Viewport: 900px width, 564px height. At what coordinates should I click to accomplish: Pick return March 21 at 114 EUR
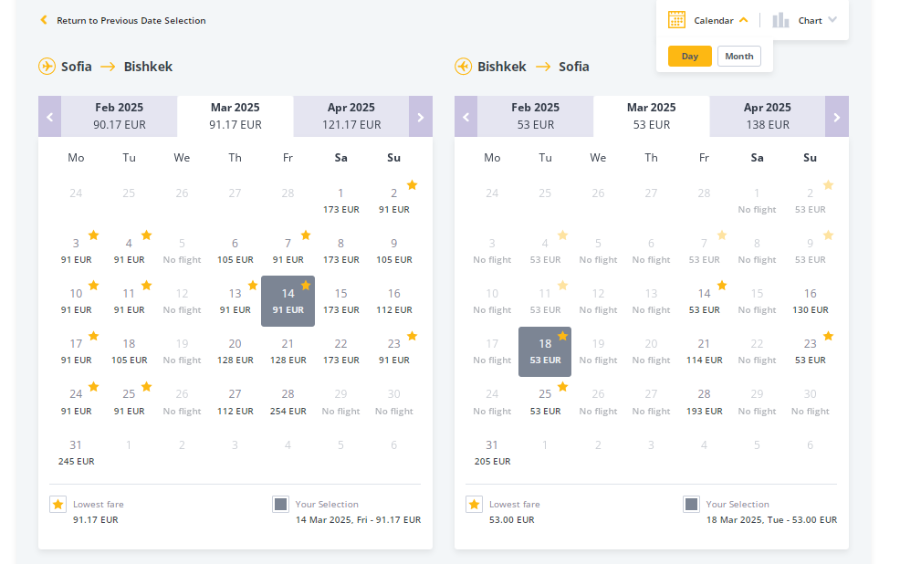(704, 351)
